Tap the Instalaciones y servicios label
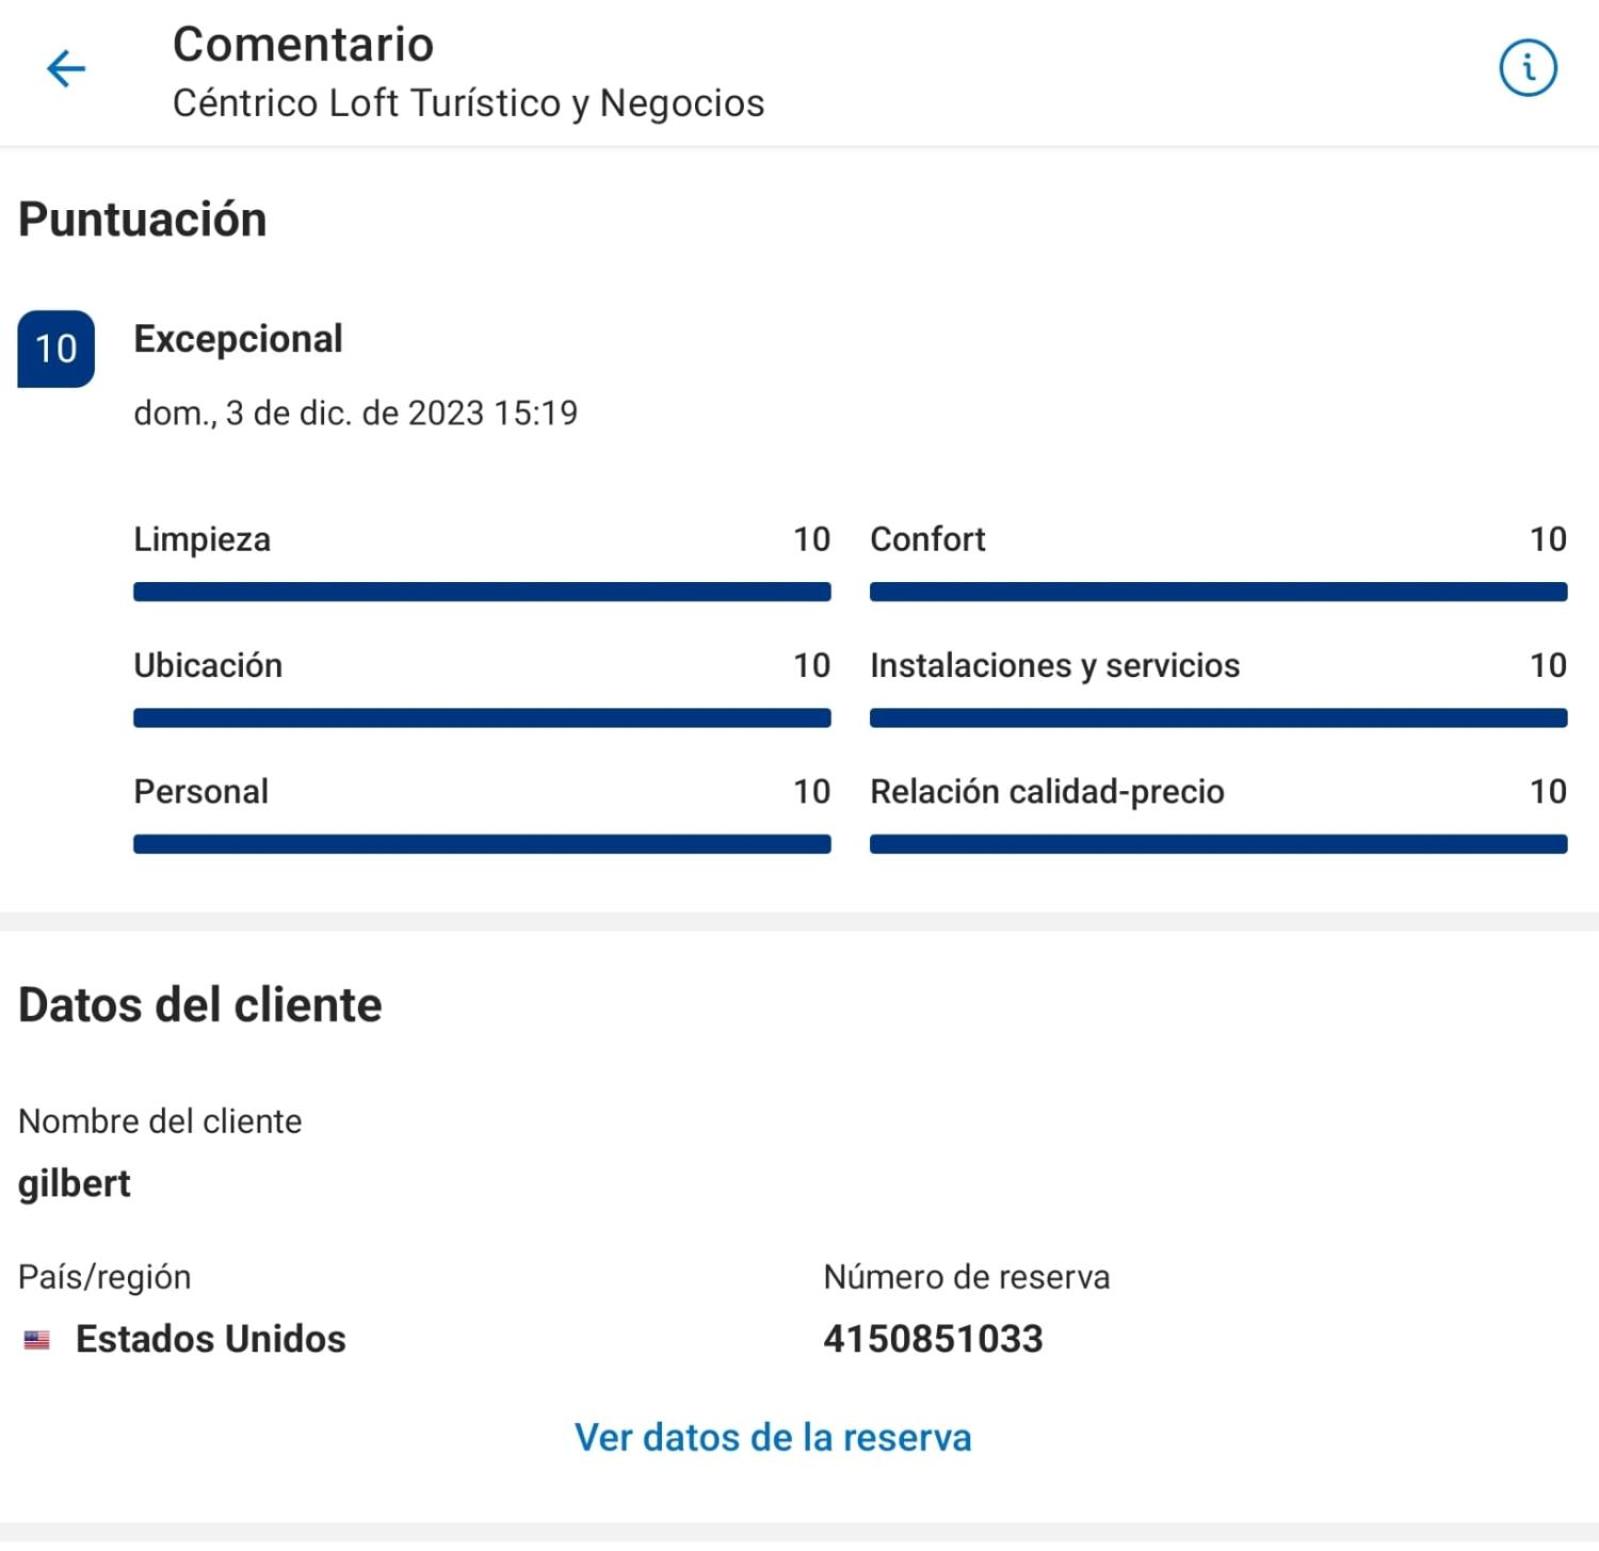The width and height of the screenshot is (1599, 1551). tap(1055, 665)
